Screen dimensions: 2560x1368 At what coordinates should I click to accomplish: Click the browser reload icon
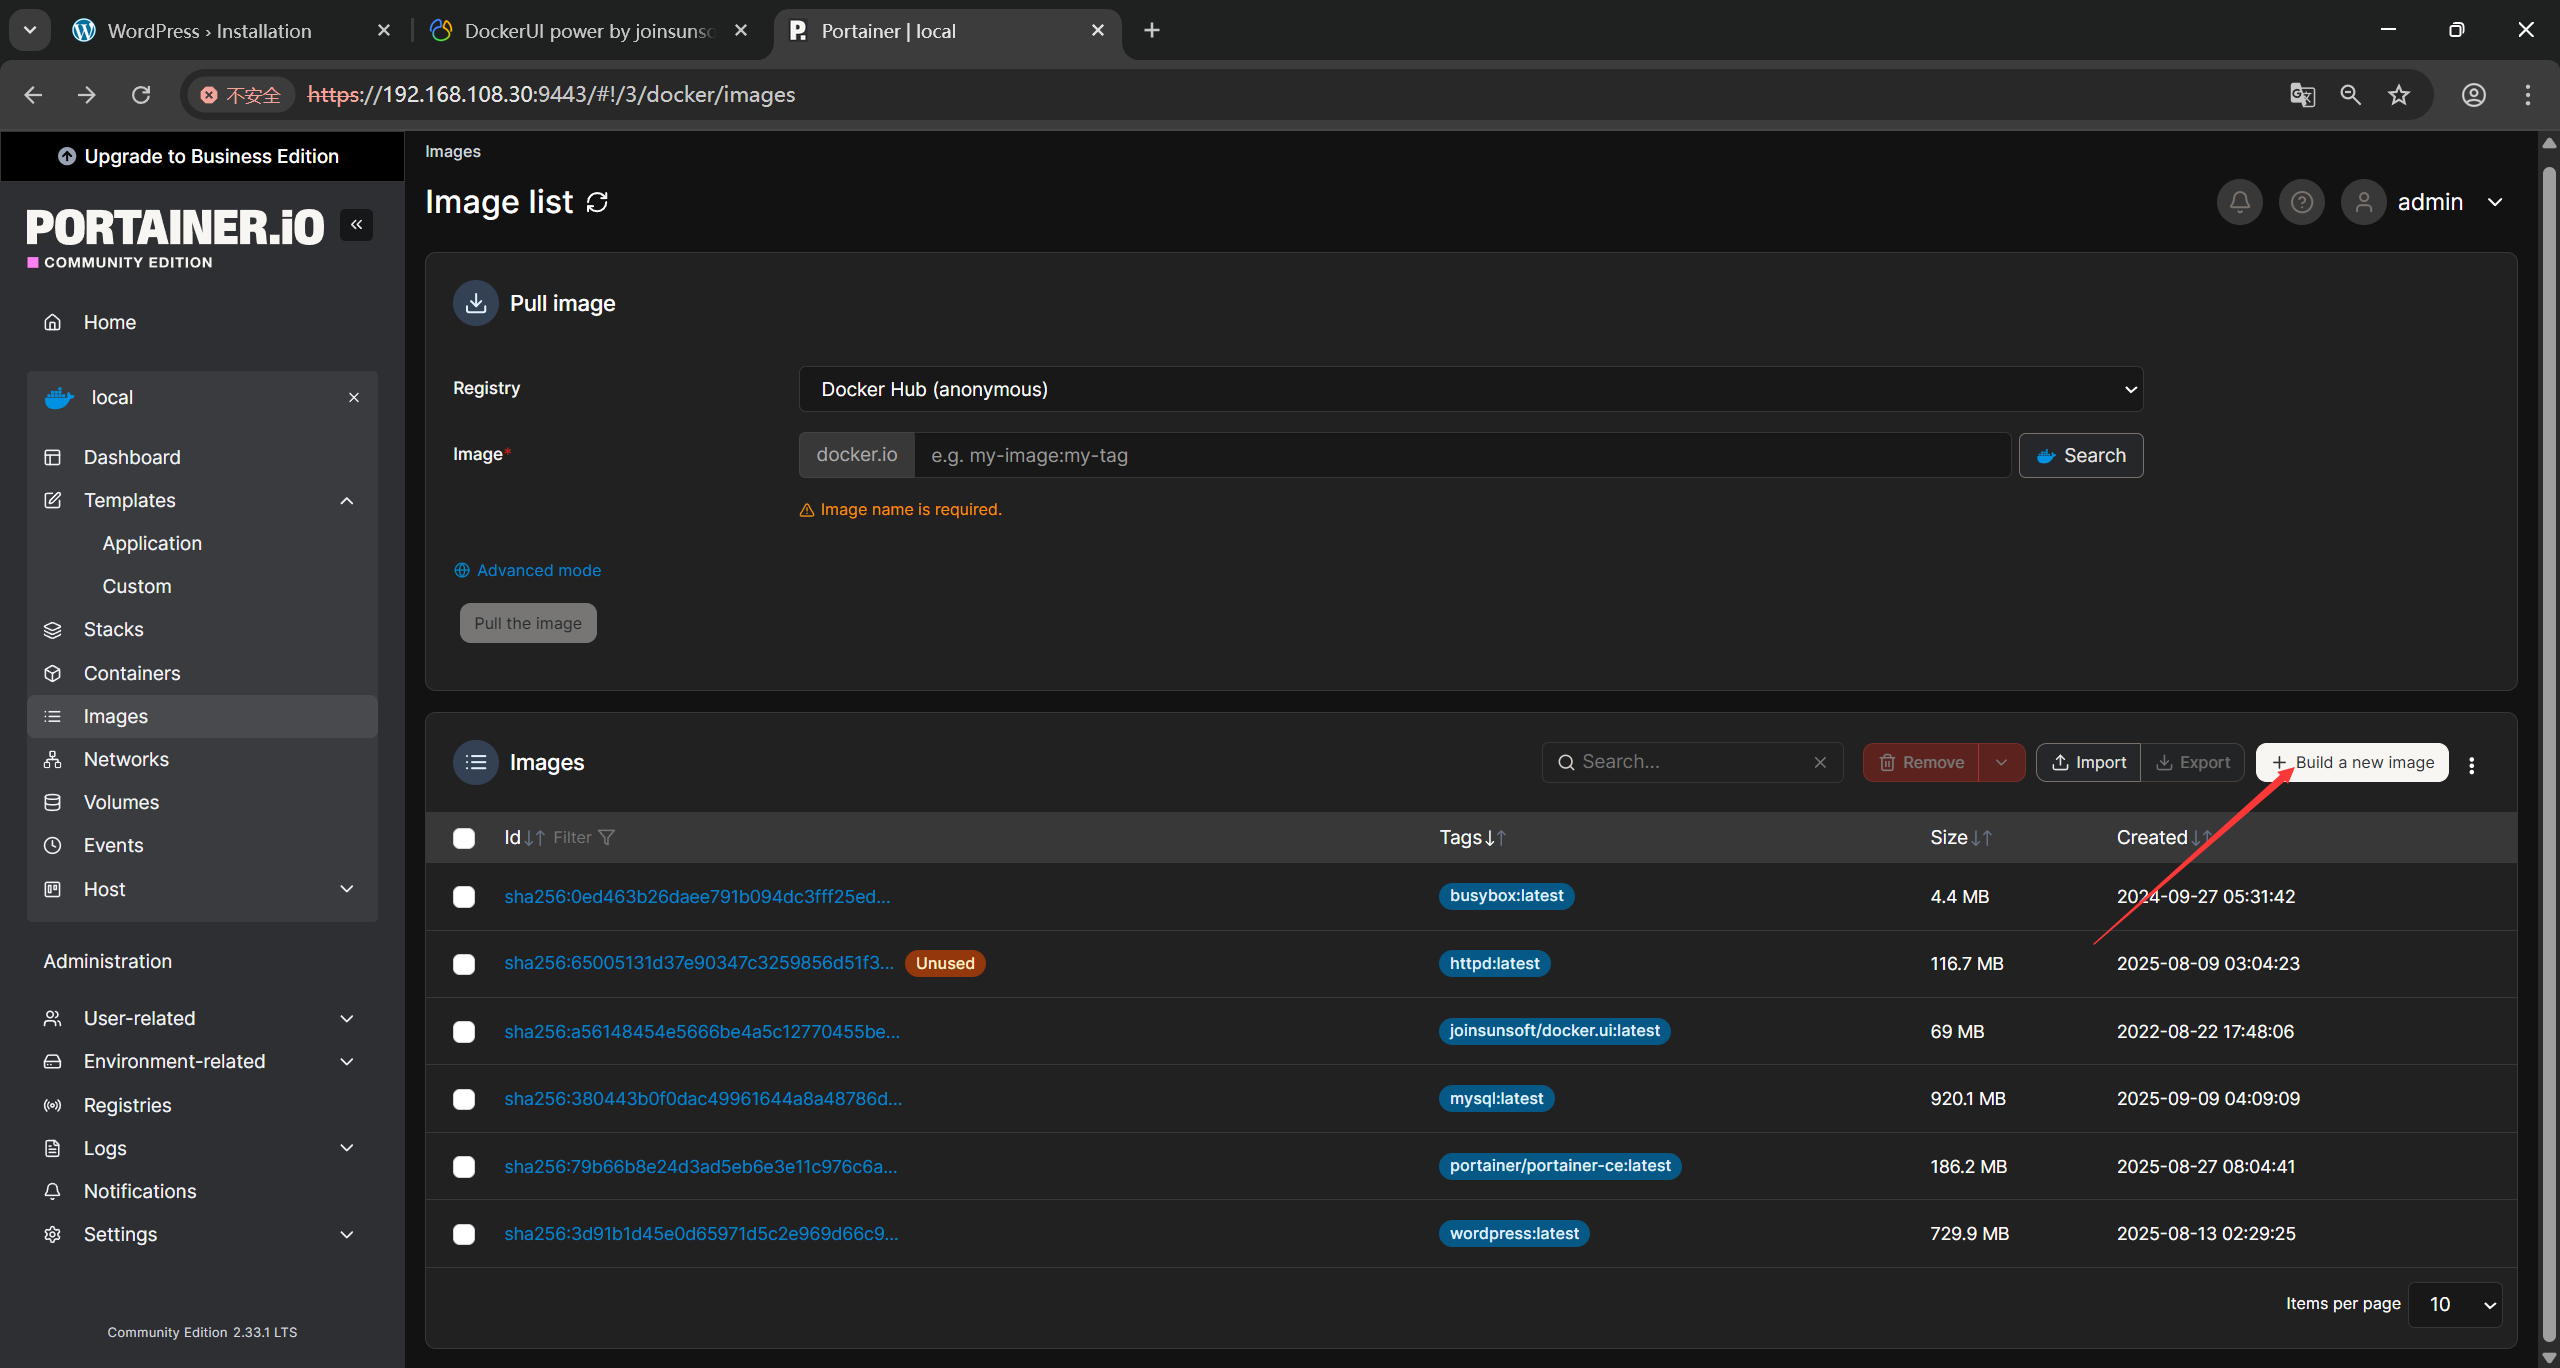141,95
